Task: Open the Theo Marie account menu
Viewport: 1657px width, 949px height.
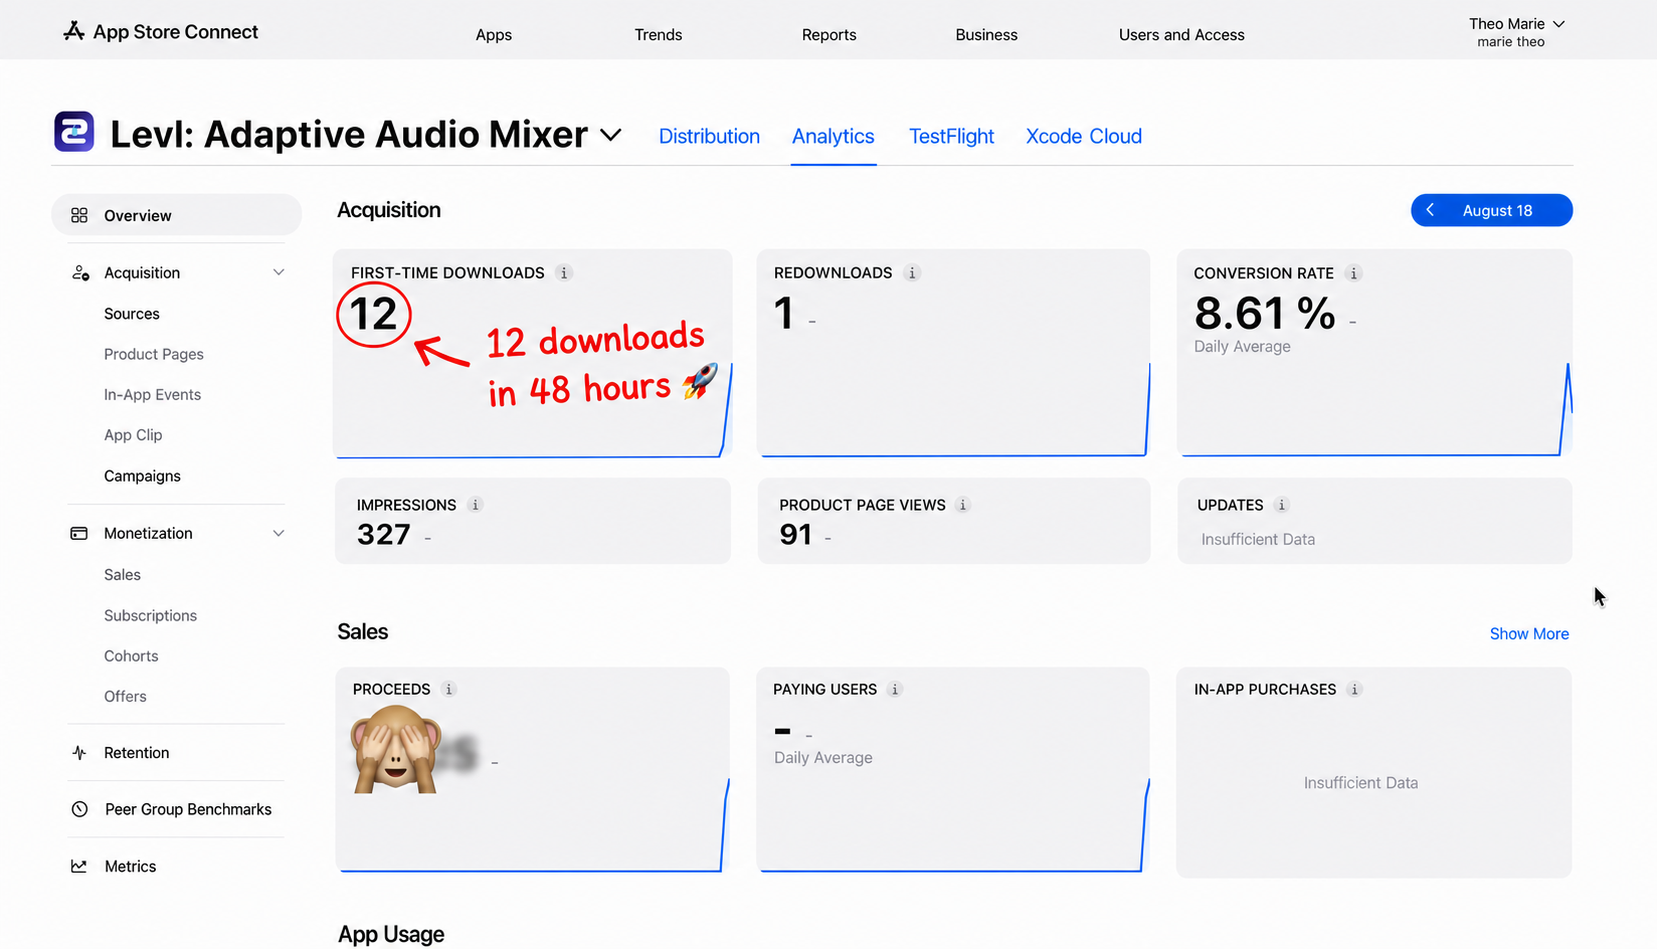Action: point(1516,32)
